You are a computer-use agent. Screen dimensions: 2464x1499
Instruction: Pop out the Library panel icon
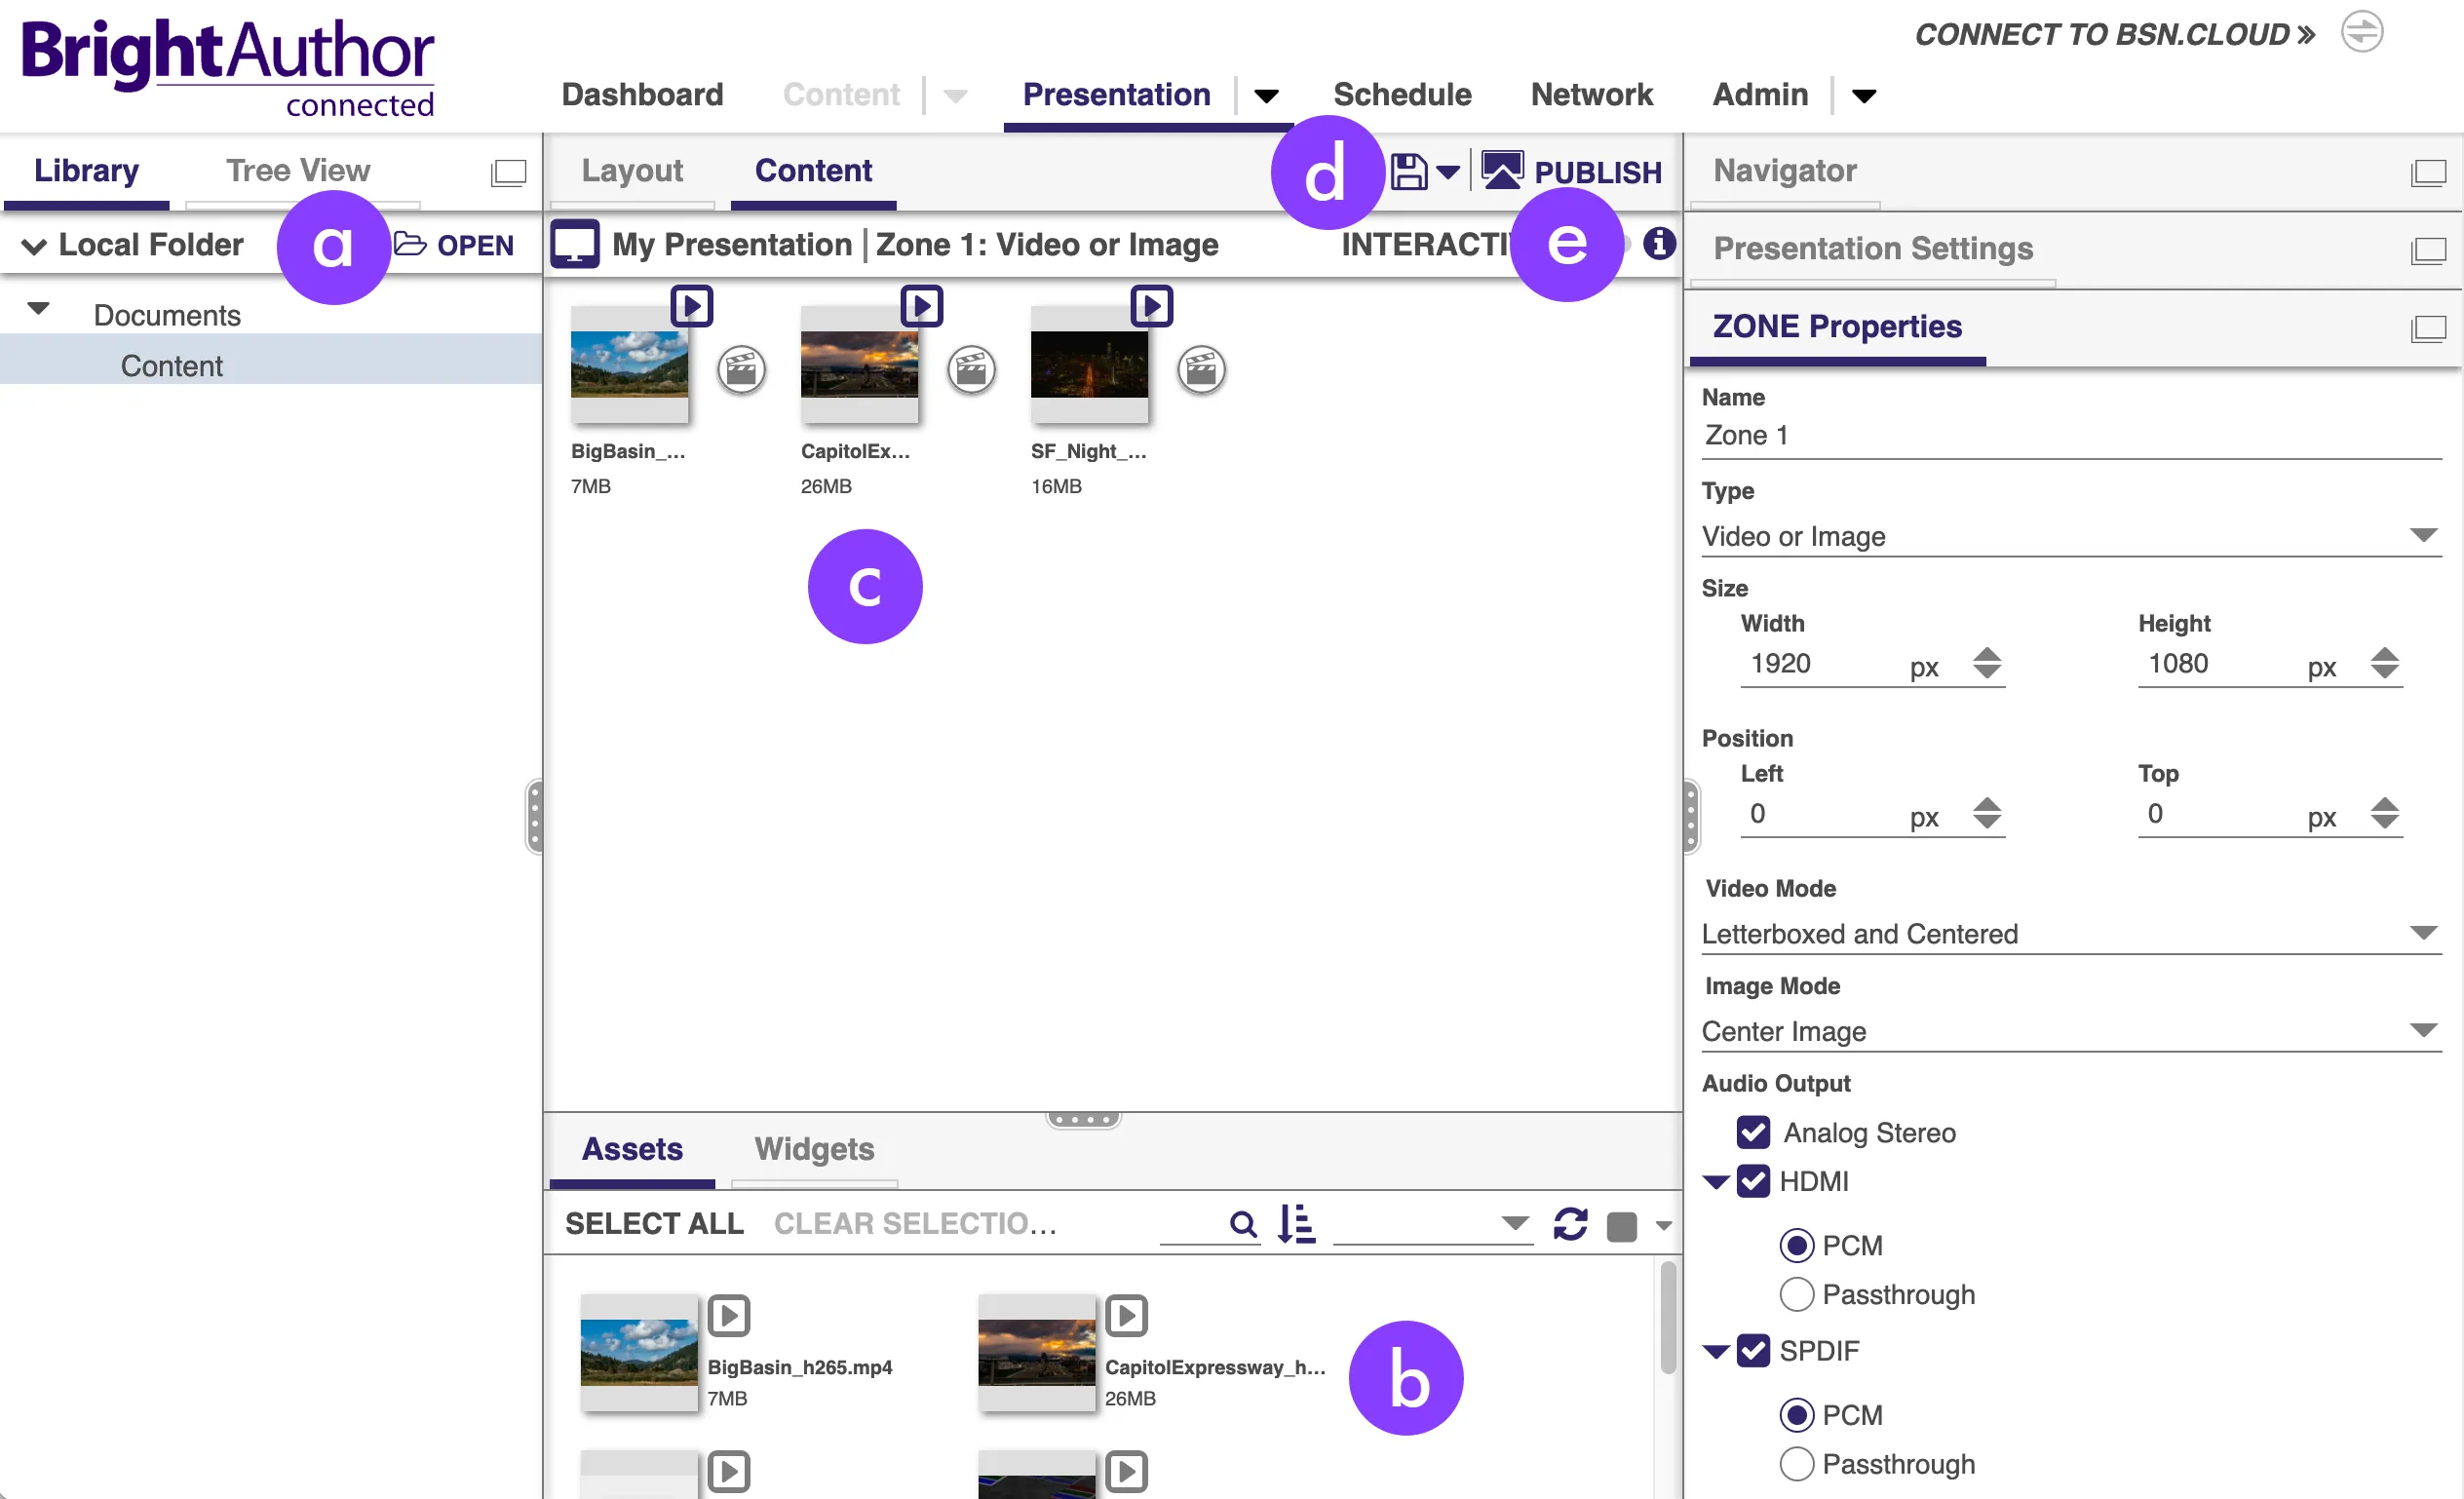(x=508, y=173)
